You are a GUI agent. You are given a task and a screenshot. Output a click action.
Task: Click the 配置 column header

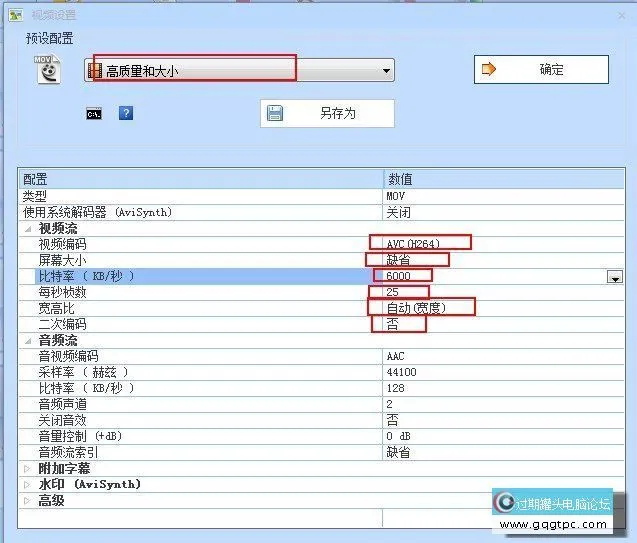201,179
